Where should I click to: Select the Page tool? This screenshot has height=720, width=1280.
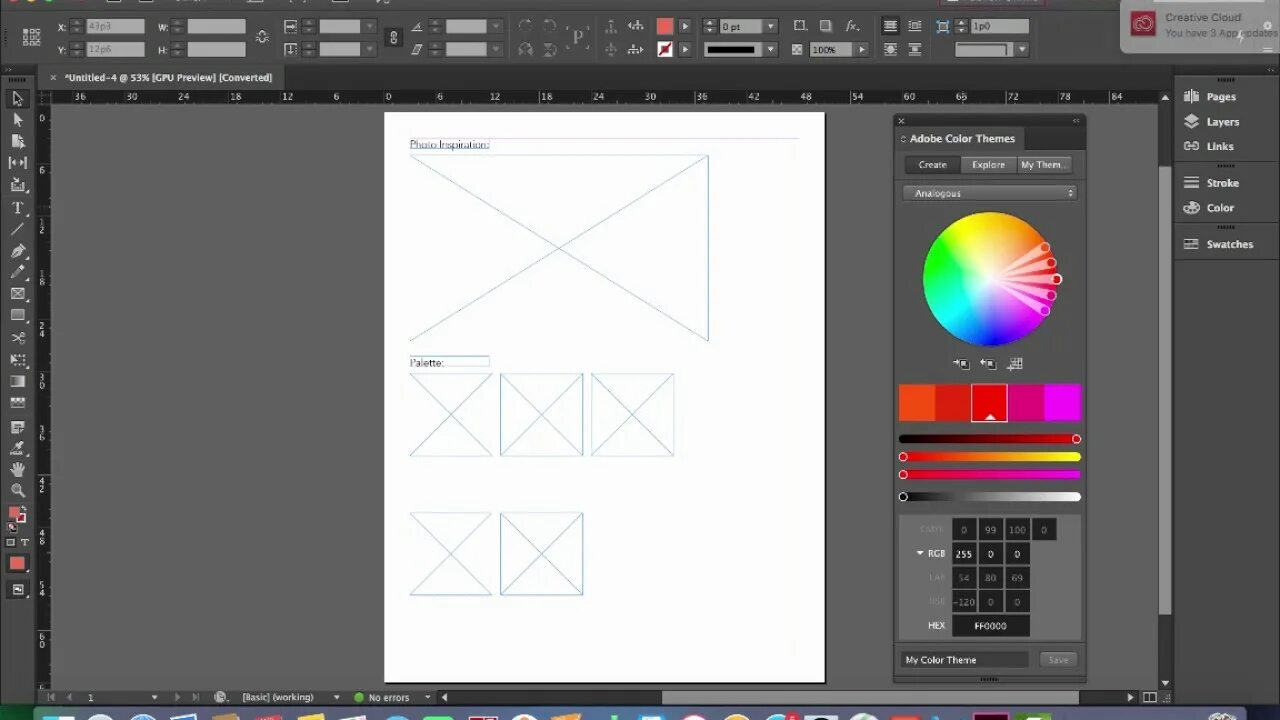17,141
